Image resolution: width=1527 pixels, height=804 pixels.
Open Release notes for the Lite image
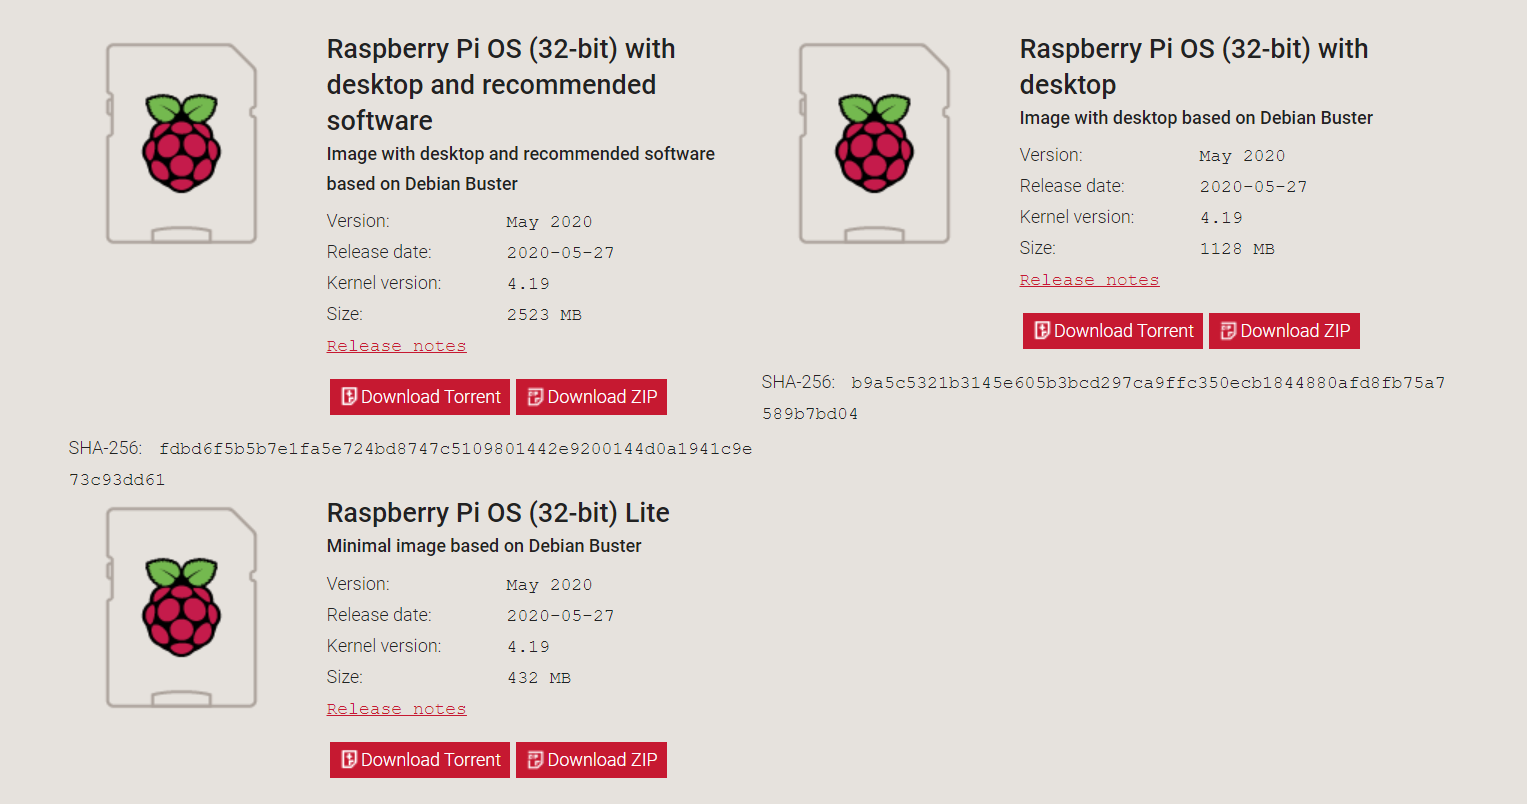(x=396, y=709)
